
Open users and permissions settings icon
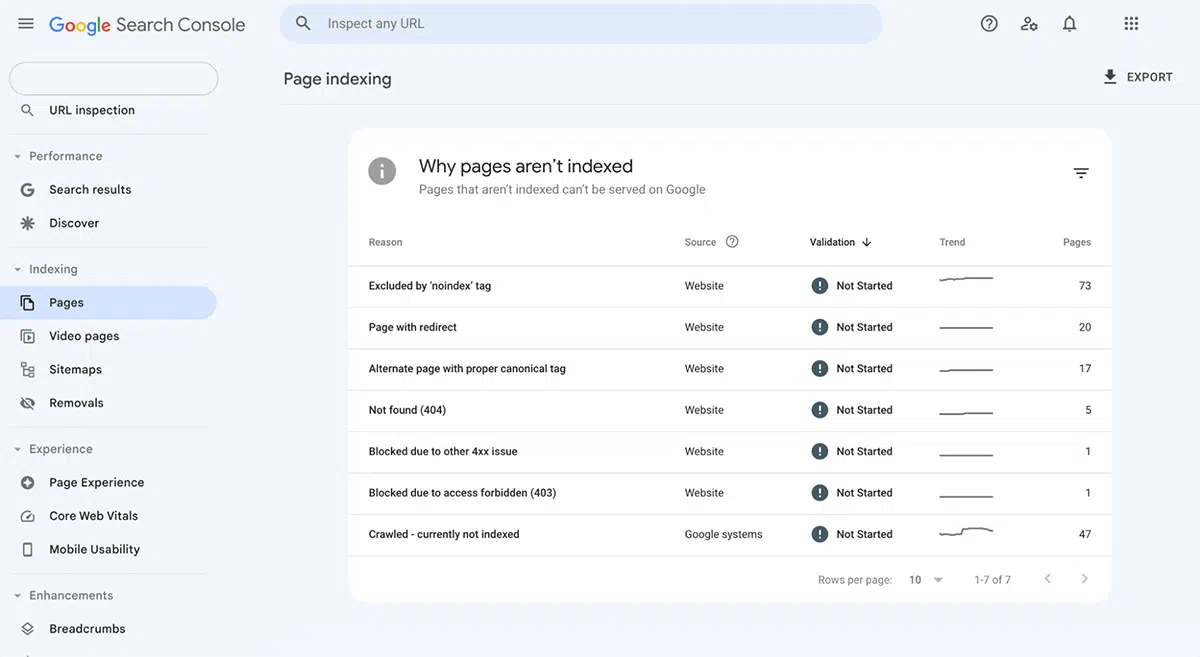(1029, 24)
